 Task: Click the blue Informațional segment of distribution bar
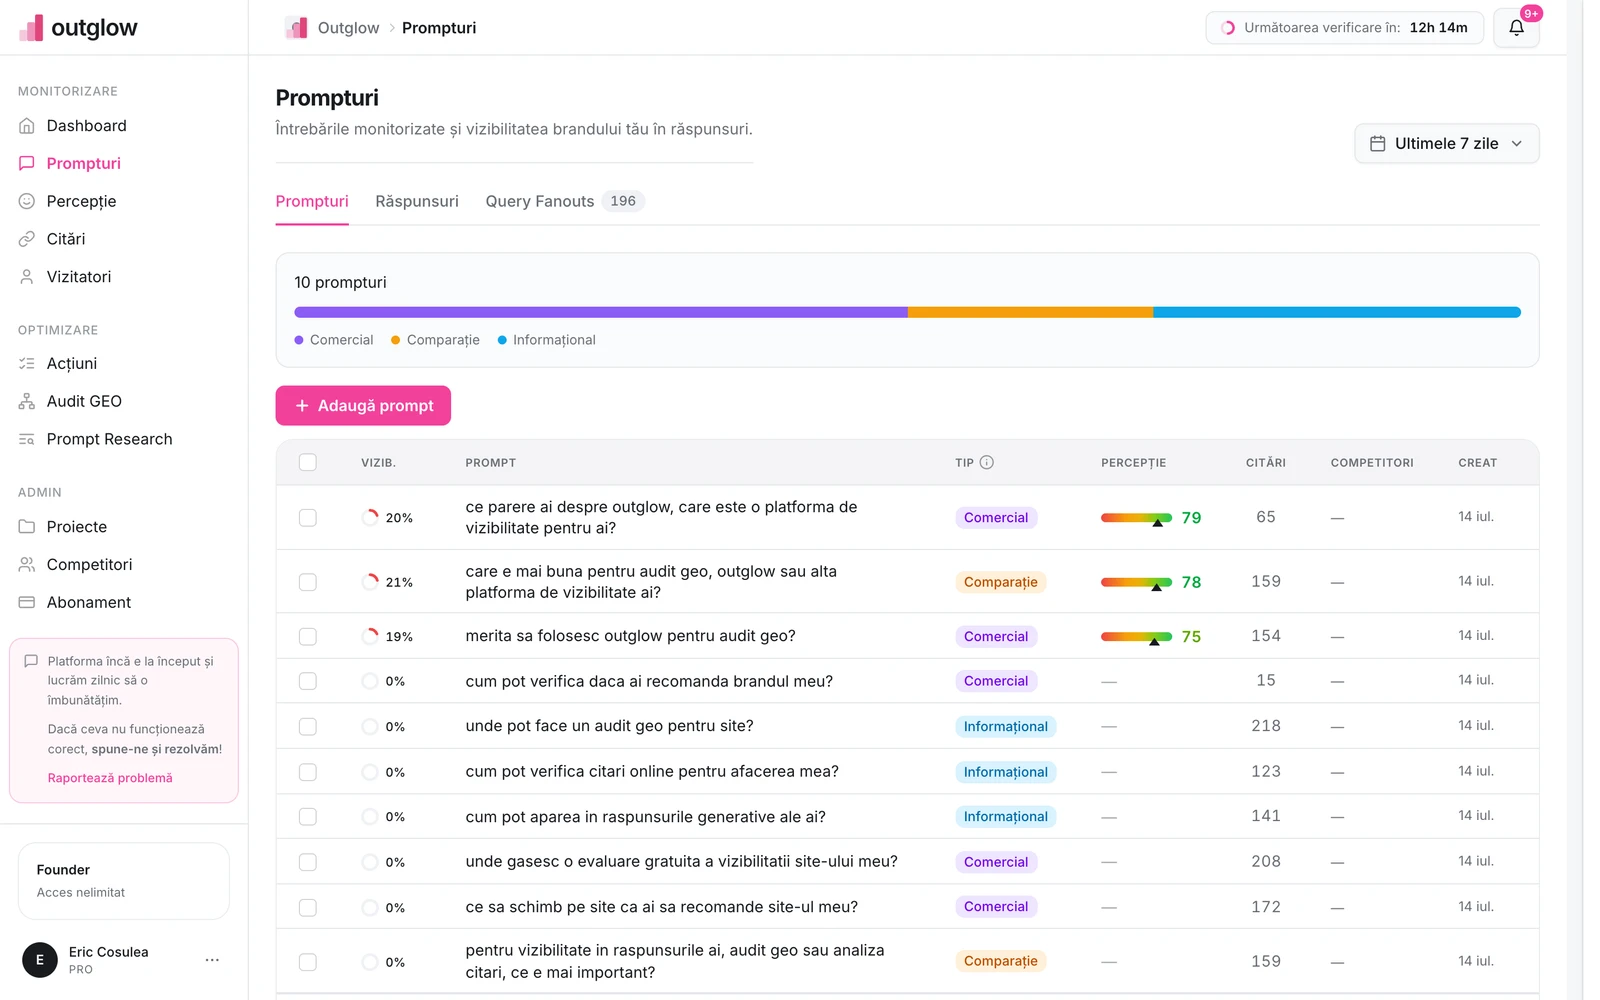[x=1337, y=312]
